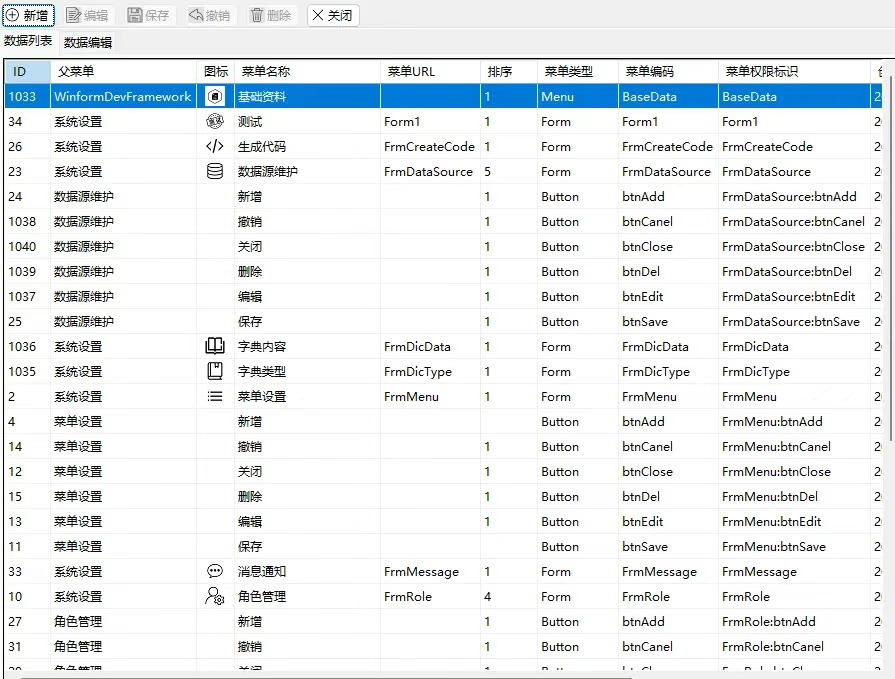Click the 菜单URL column header
Screen dimensions: 895x679
point(430,71)
